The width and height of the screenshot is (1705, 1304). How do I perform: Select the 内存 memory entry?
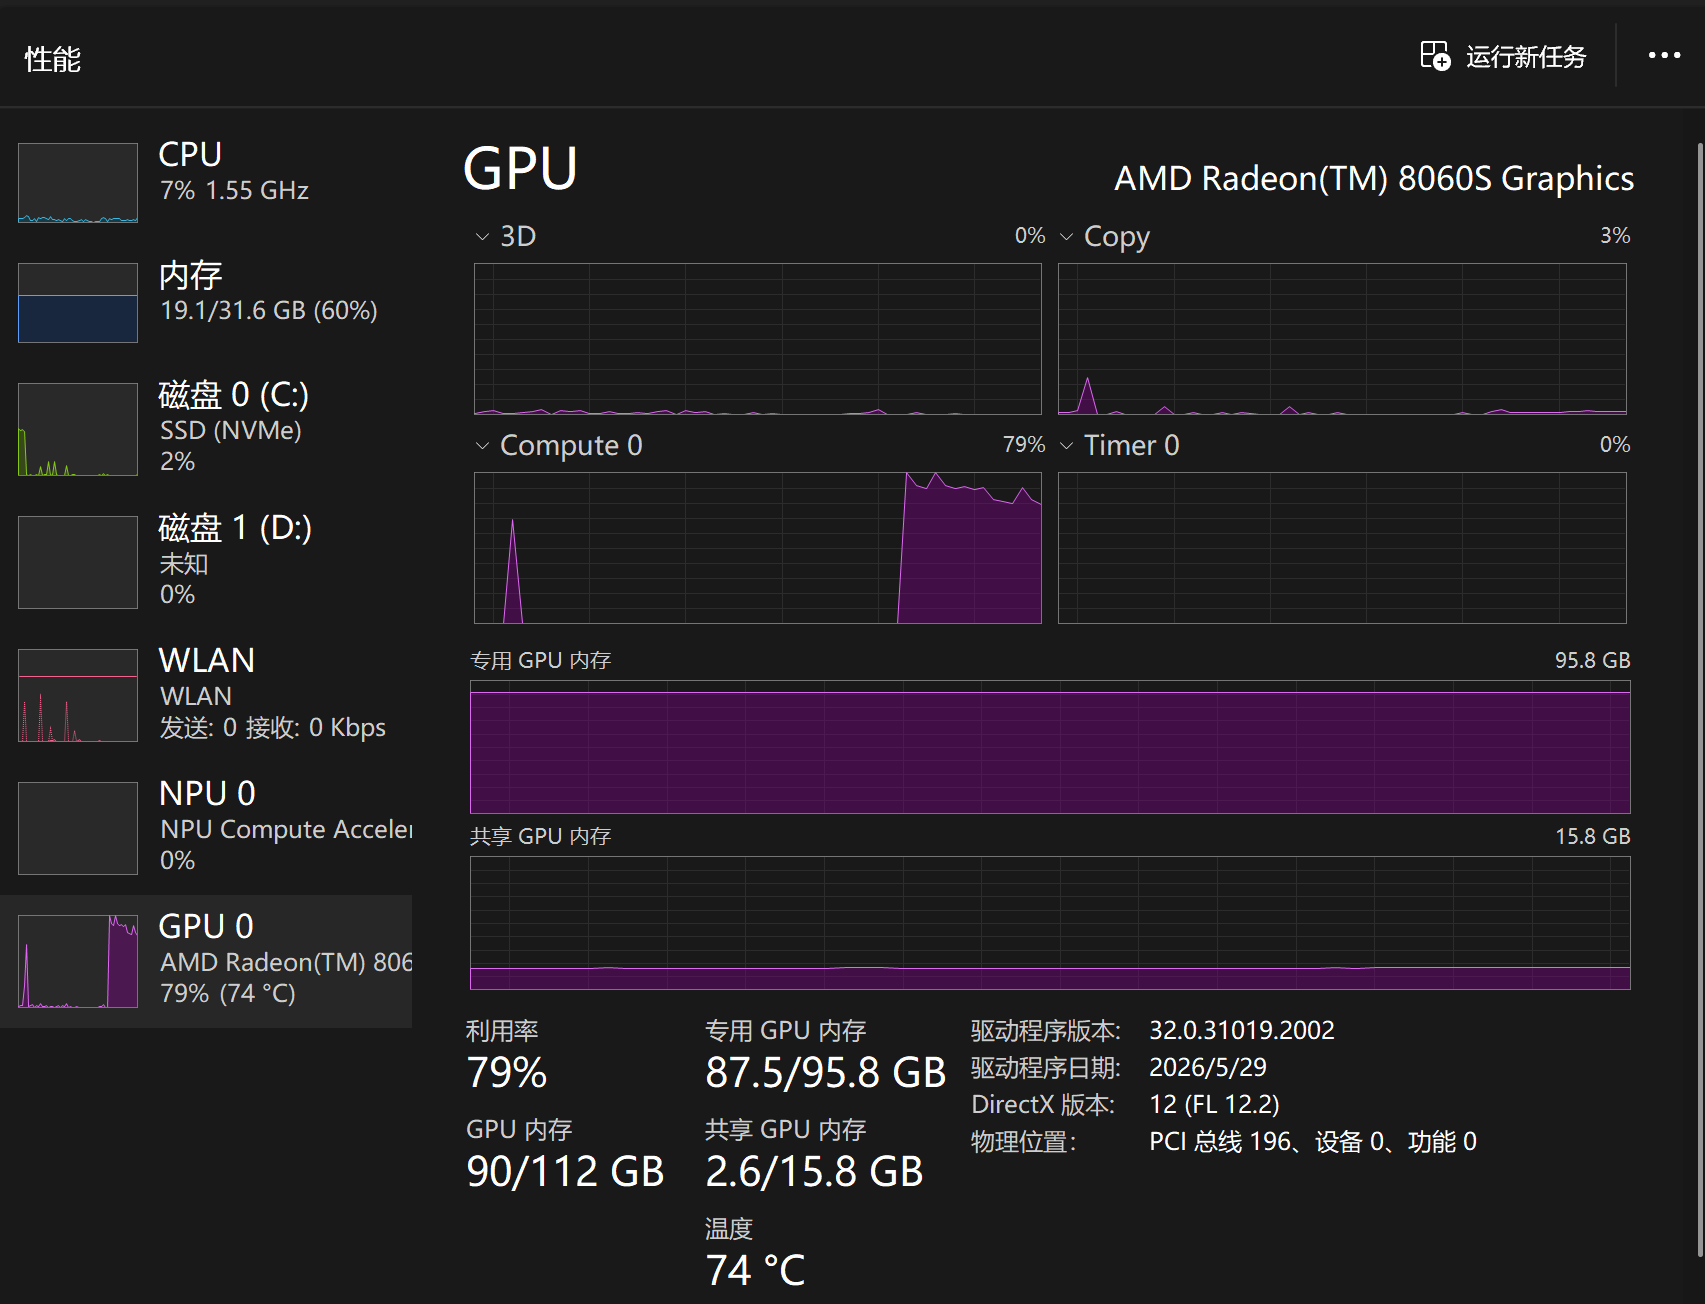[x=206, y=302]
